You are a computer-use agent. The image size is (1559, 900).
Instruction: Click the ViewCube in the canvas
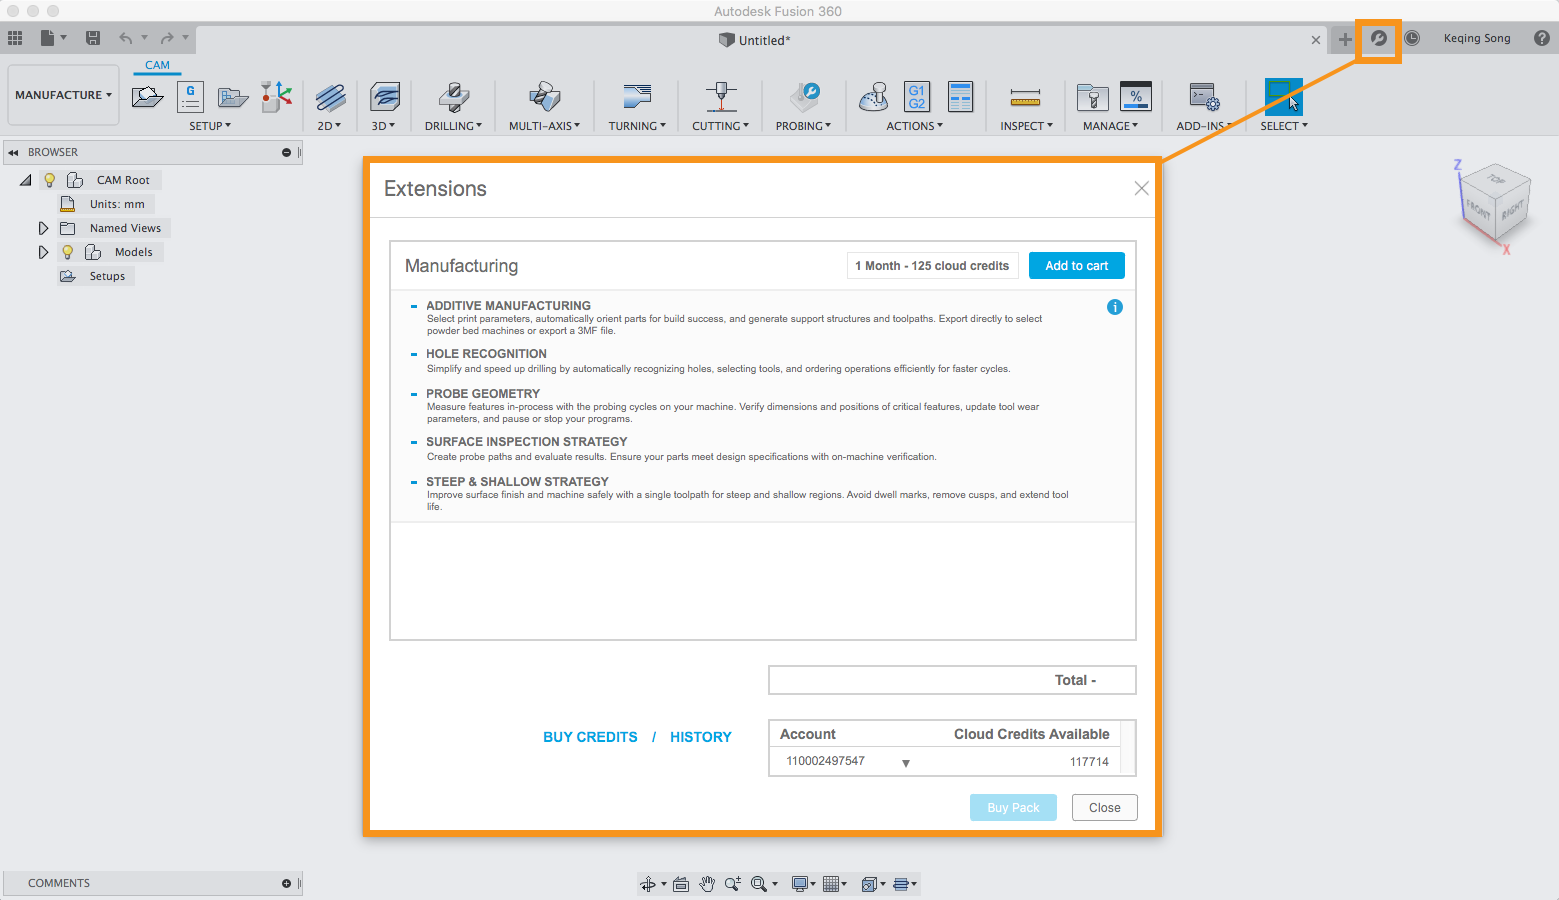(1493, 205)
